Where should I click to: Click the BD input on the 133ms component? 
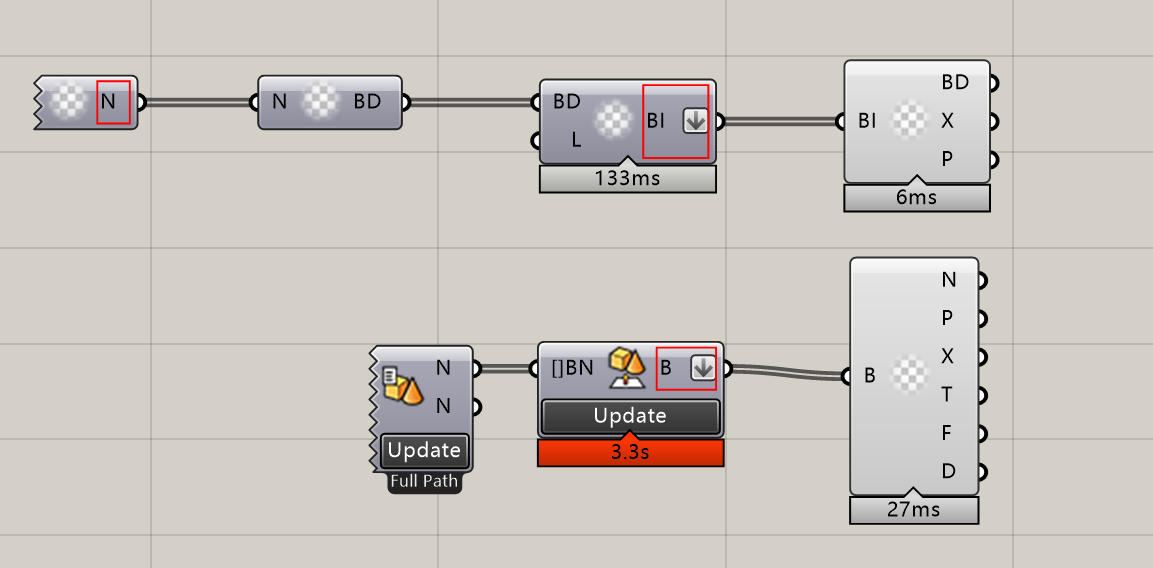point(567,102)
